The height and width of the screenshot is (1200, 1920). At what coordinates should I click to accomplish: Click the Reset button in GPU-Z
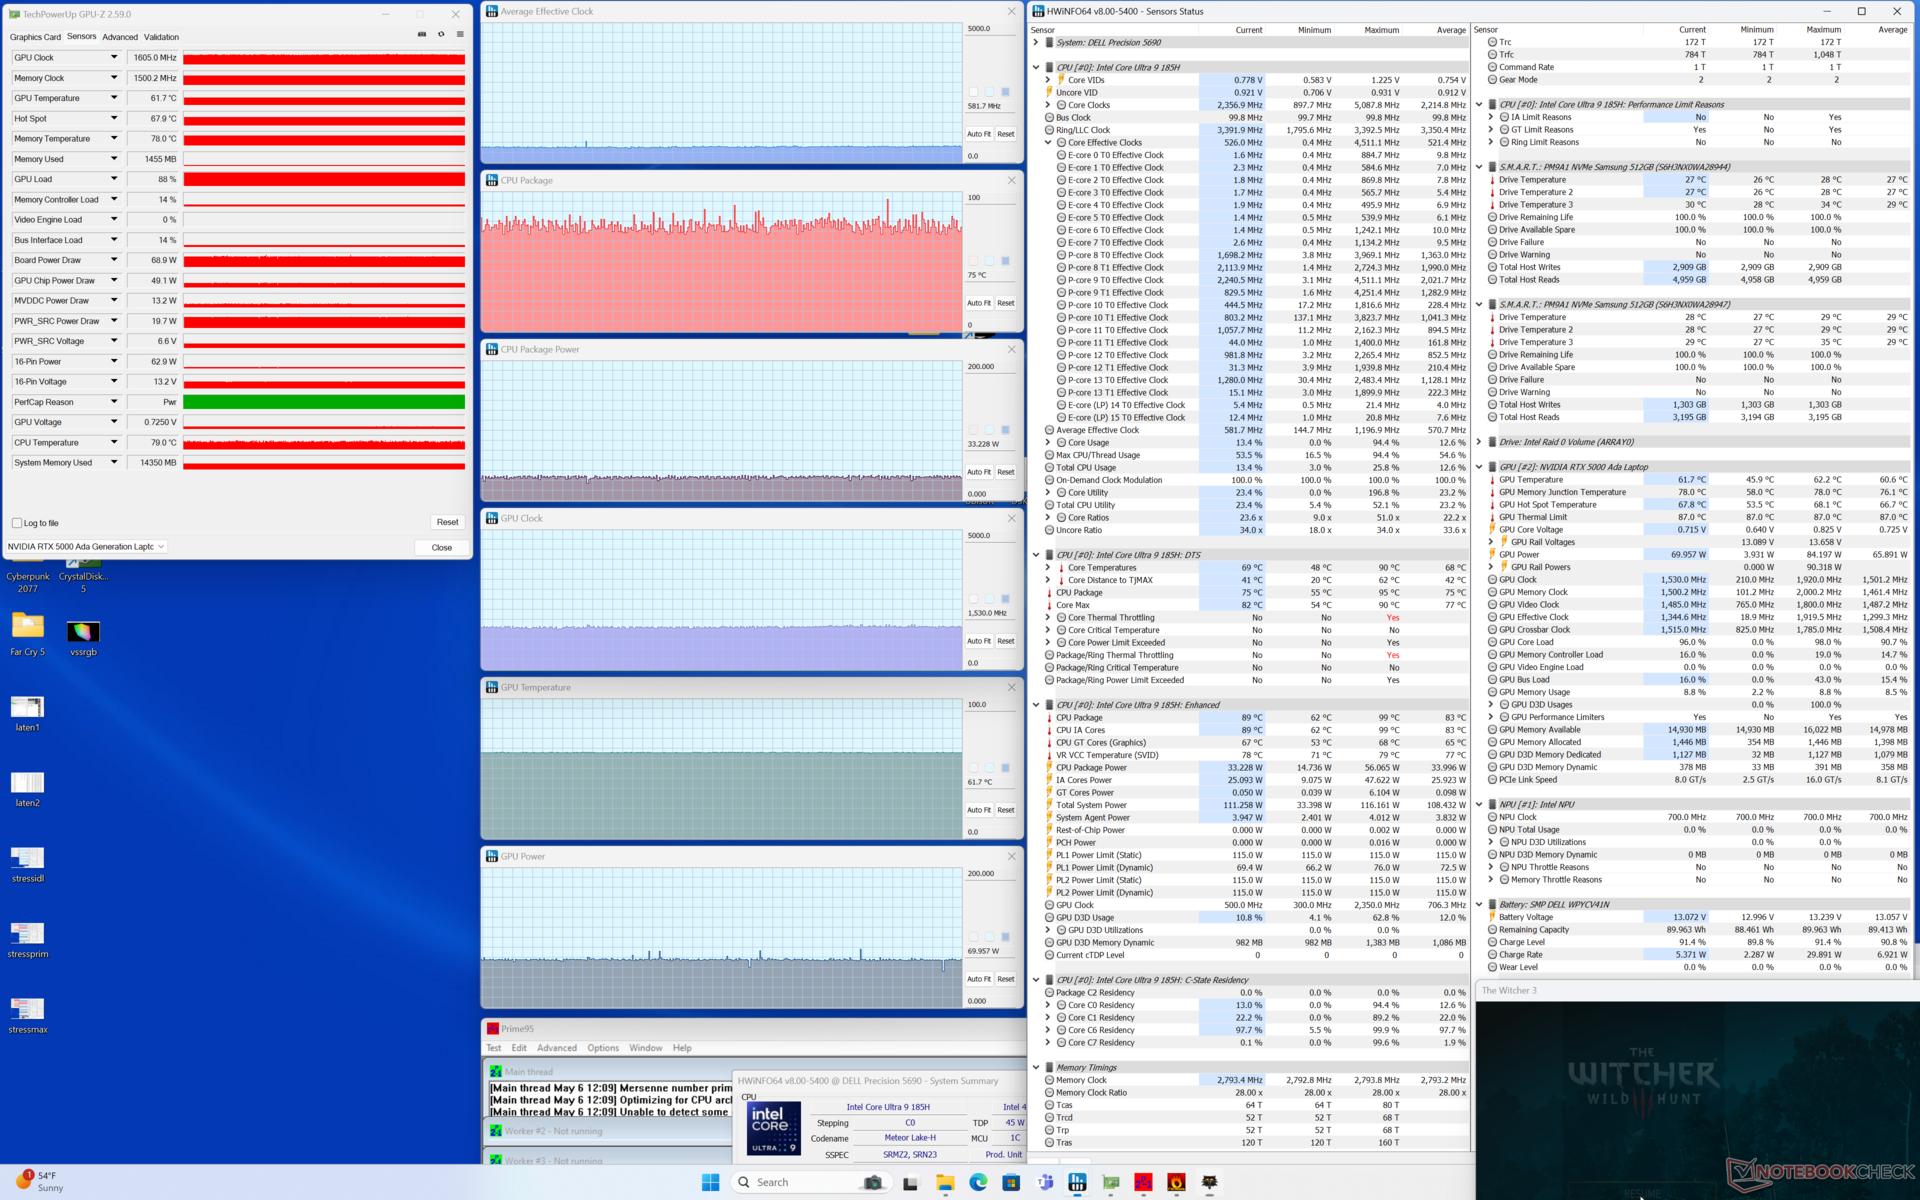point(447,522)
